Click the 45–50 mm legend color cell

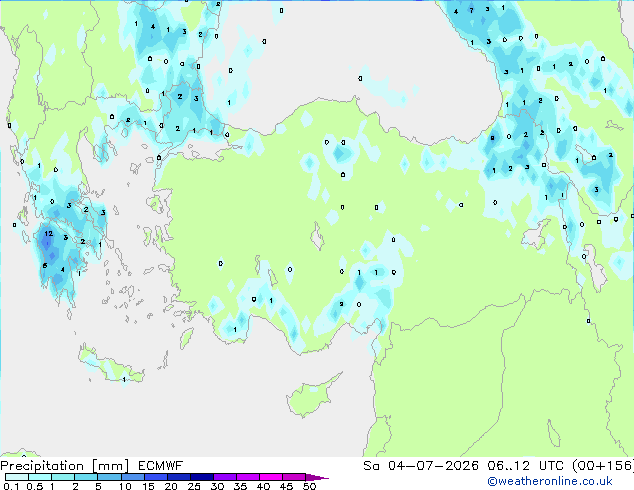coord(294,477)
